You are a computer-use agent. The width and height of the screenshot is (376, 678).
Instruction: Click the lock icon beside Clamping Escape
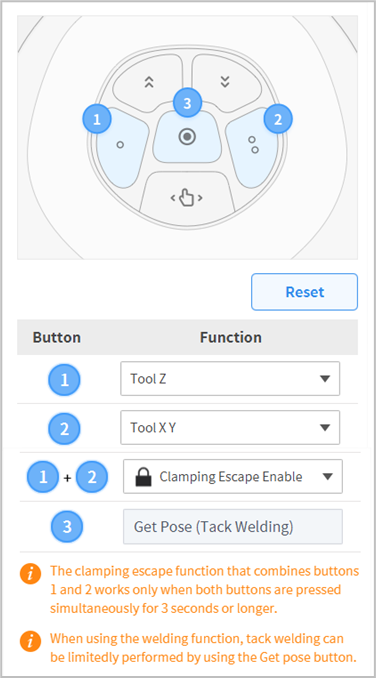(143, 477)
